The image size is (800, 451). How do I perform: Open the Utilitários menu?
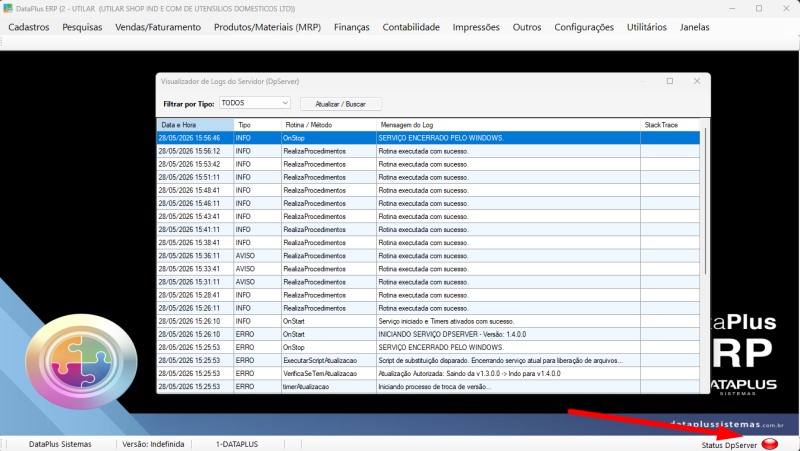click(x=647, y=27)
